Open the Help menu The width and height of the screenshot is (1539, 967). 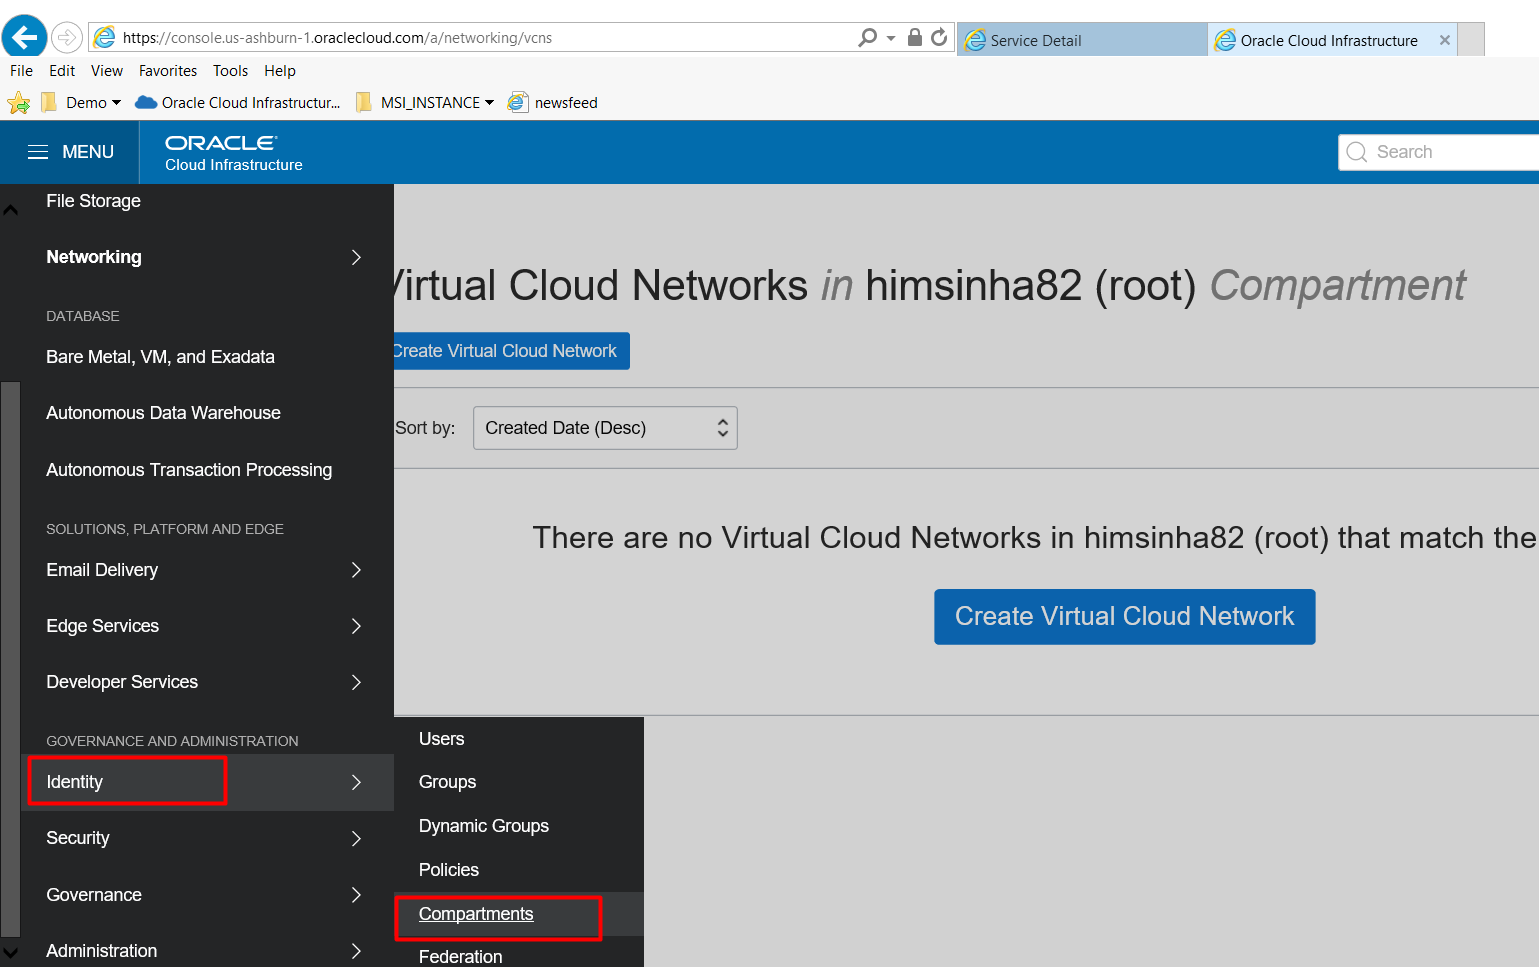click(x=280, y=71)
